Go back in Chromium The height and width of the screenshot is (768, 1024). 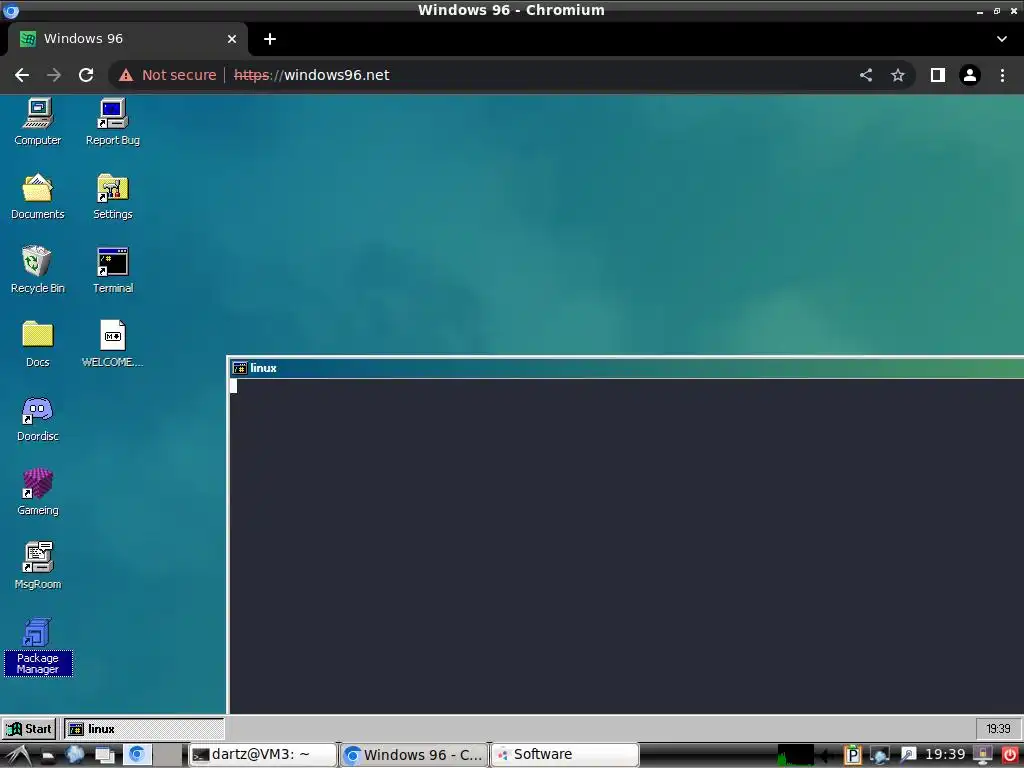click(22, 75)
